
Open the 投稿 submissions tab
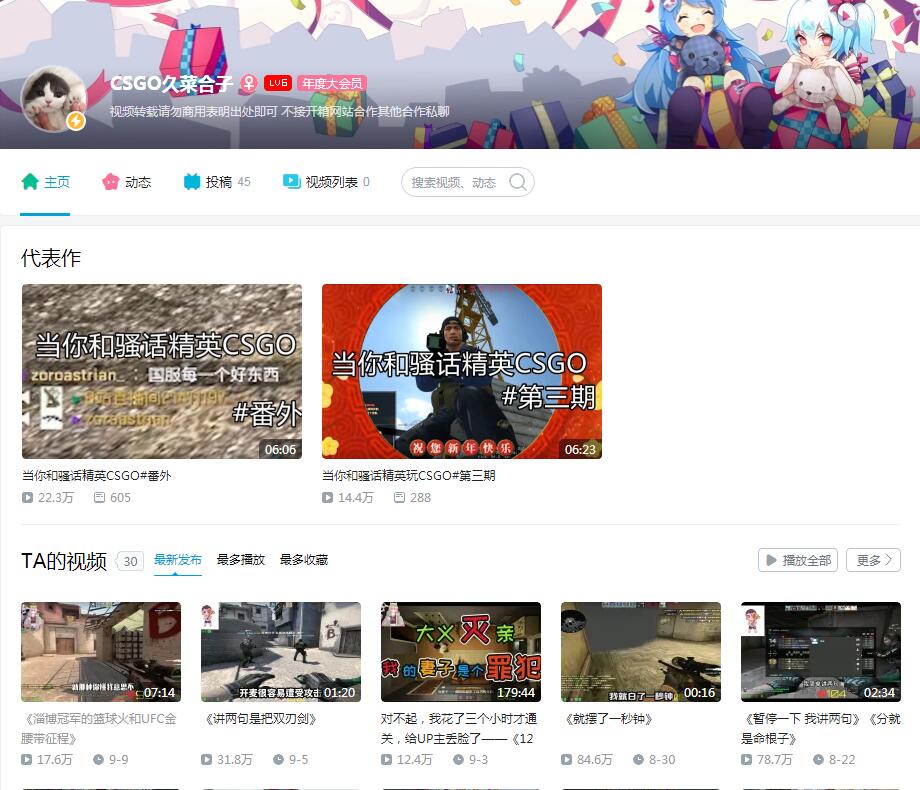[217, 182]
